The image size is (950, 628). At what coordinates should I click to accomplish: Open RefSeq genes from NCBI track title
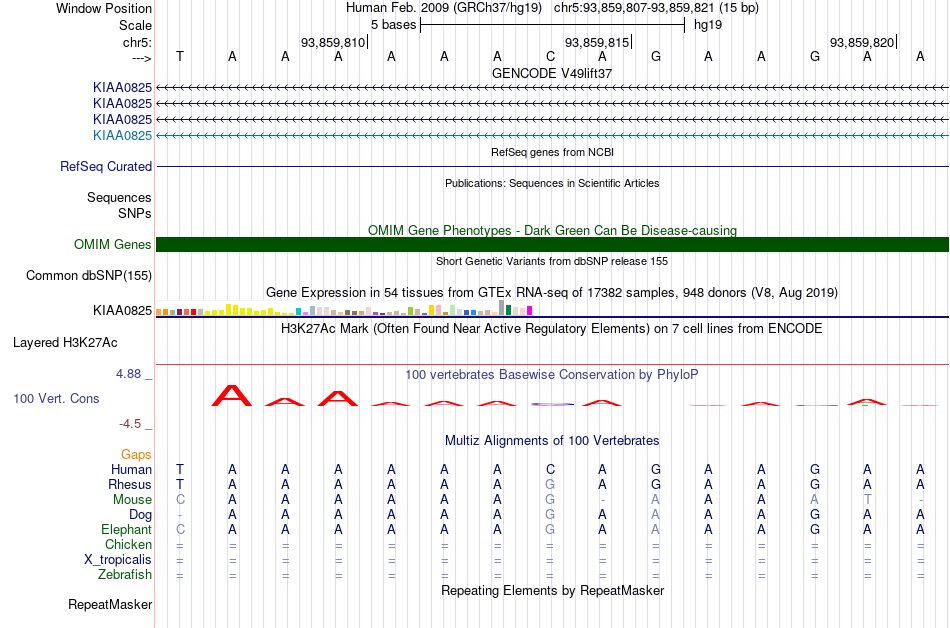(552, 152)
